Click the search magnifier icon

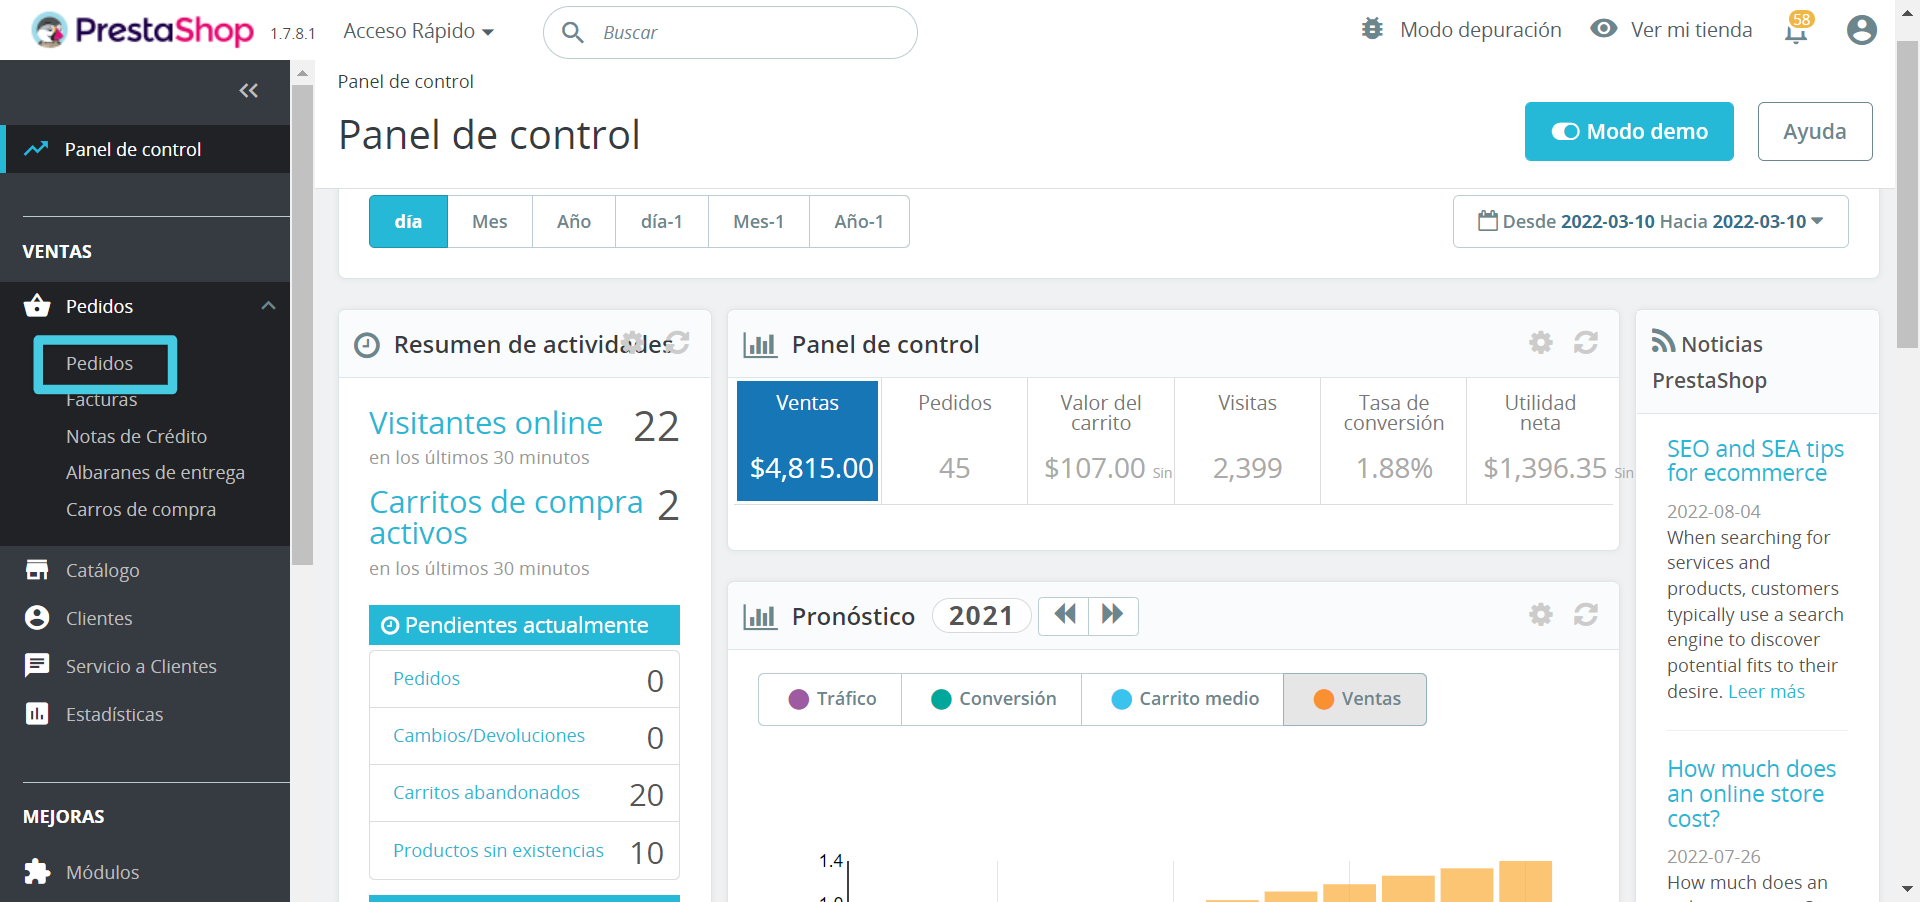pyautogui.click(x=573, y=32)
